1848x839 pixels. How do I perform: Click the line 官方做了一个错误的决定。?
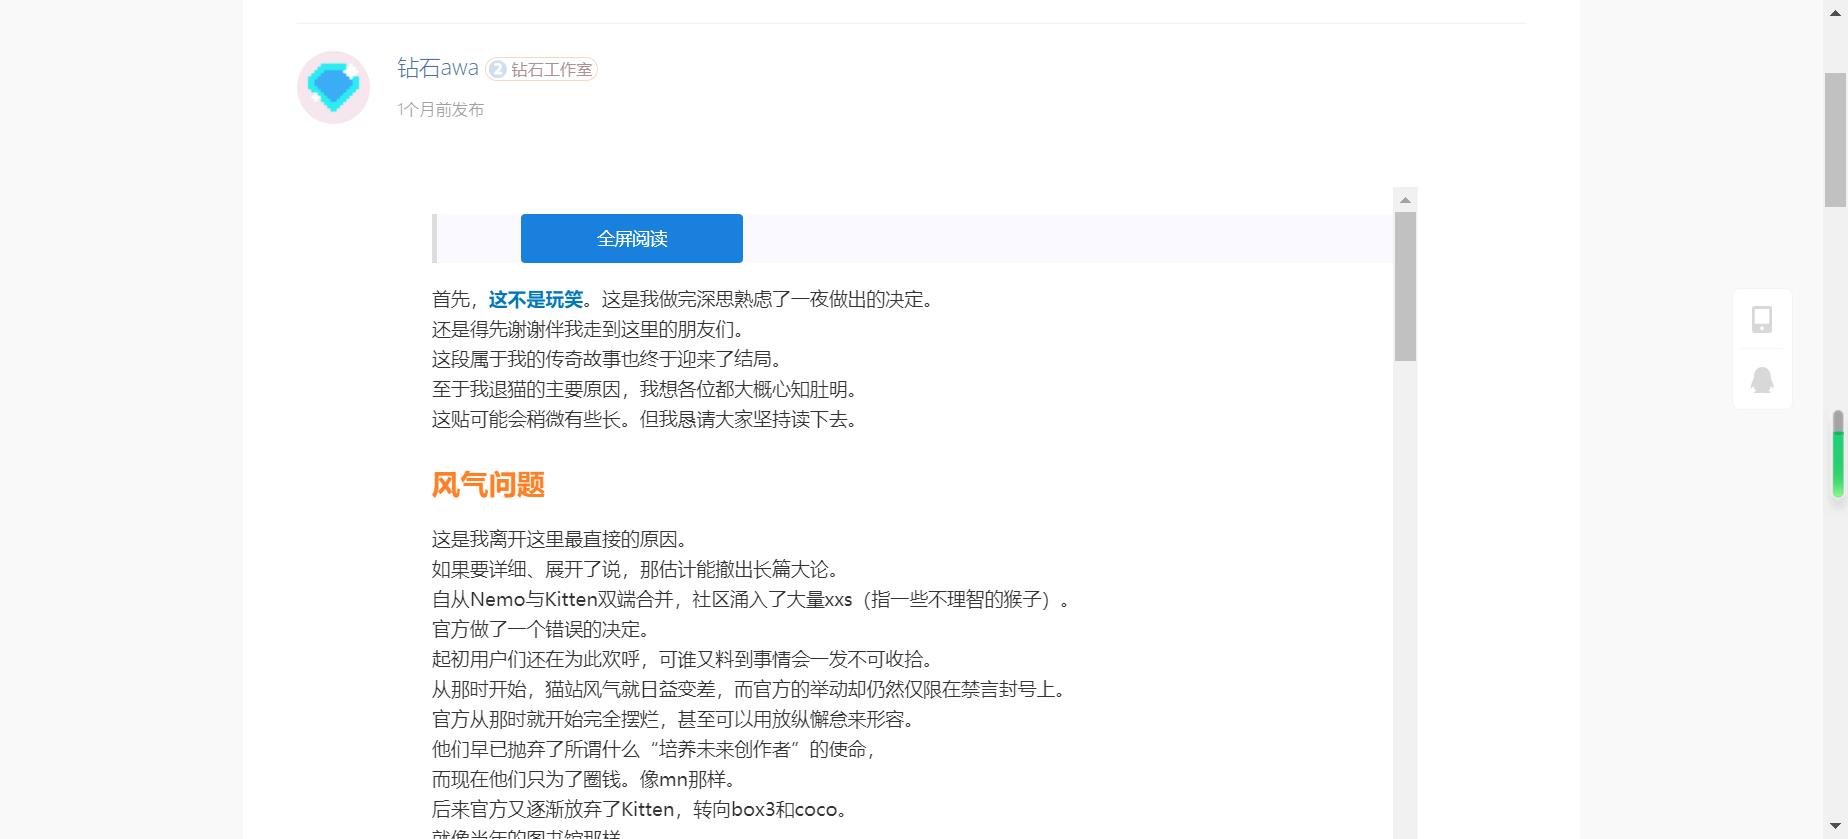click(542, 629)
